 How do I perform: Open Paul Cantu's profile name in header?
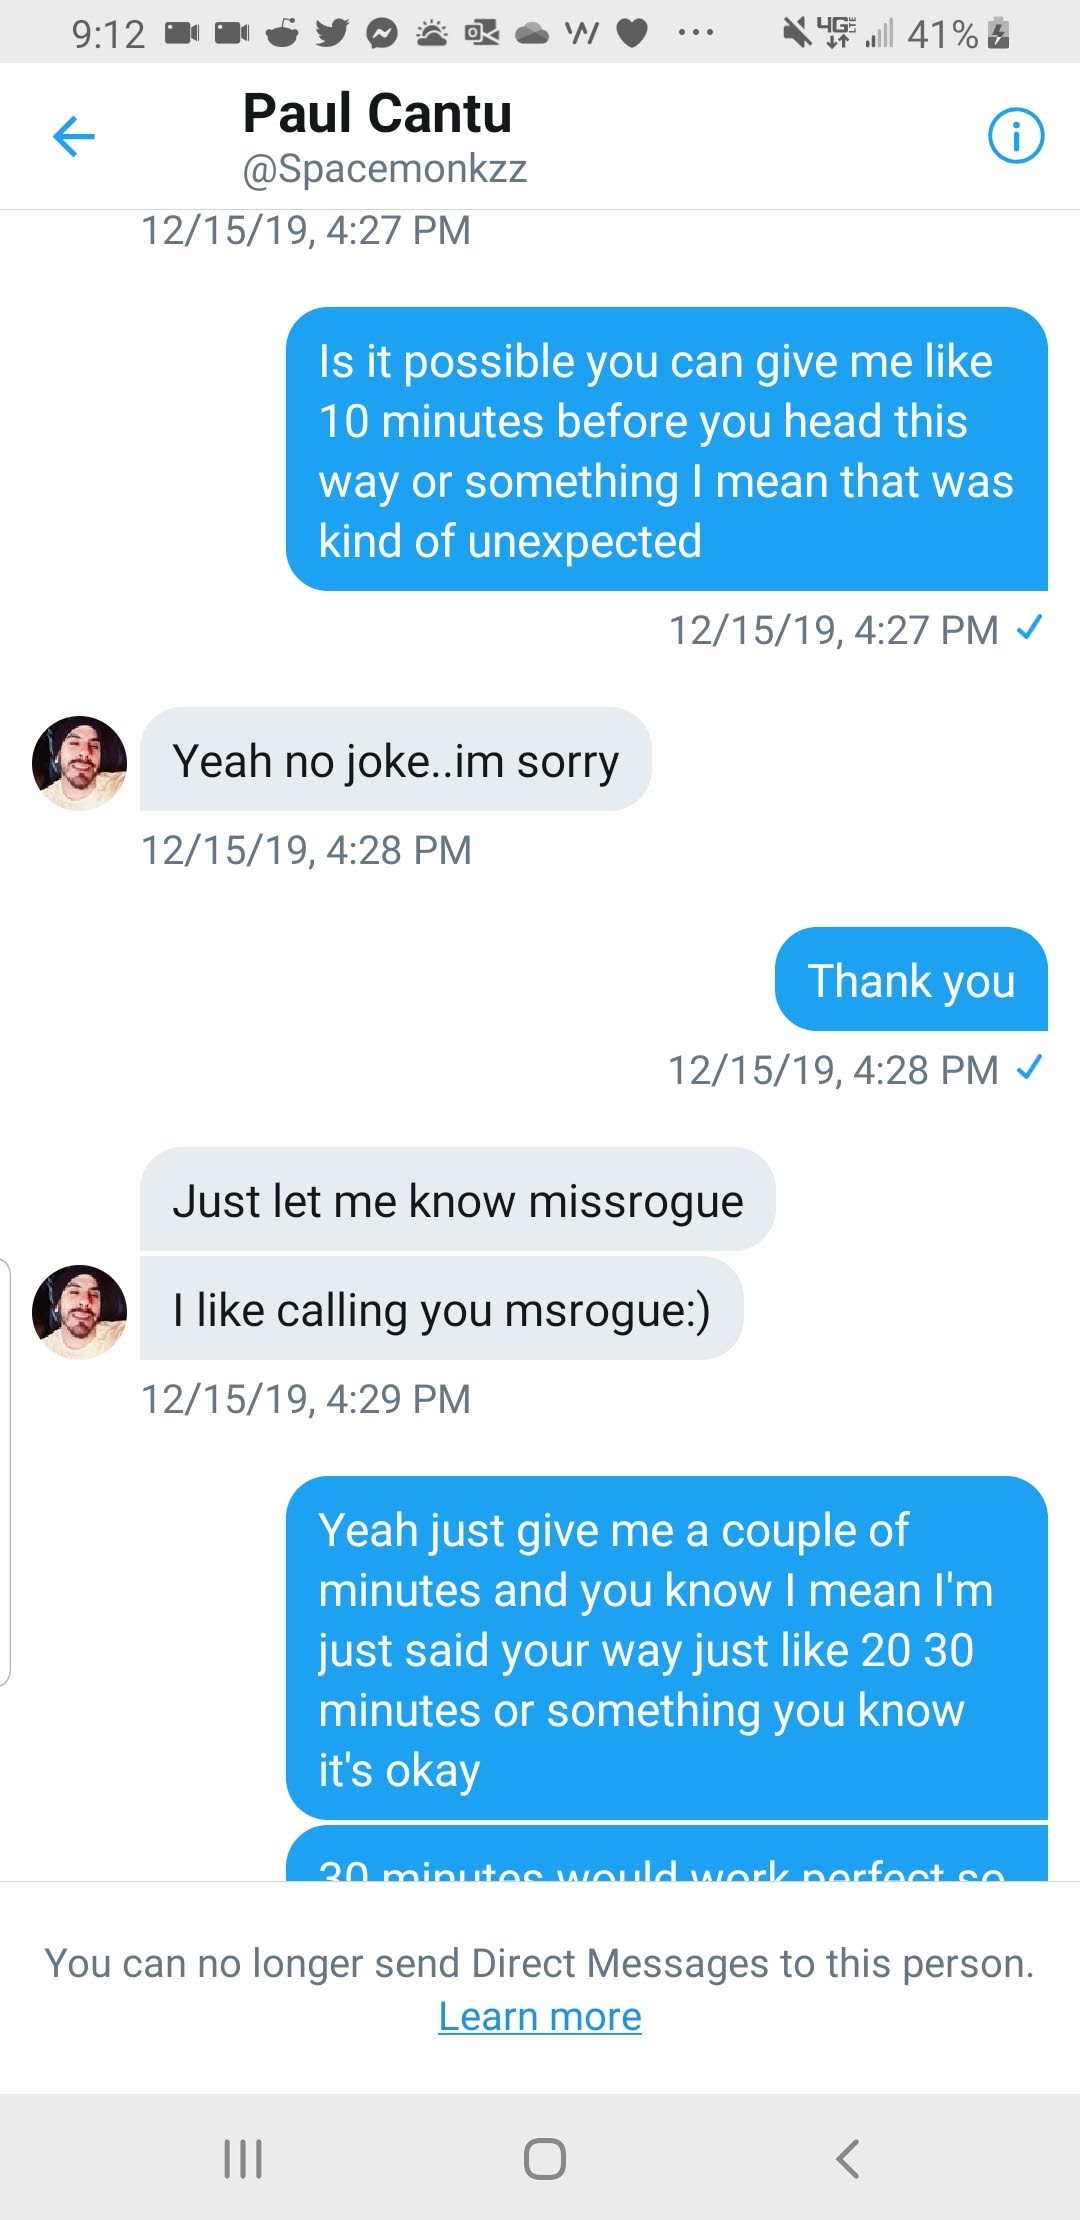coord(377,113)
